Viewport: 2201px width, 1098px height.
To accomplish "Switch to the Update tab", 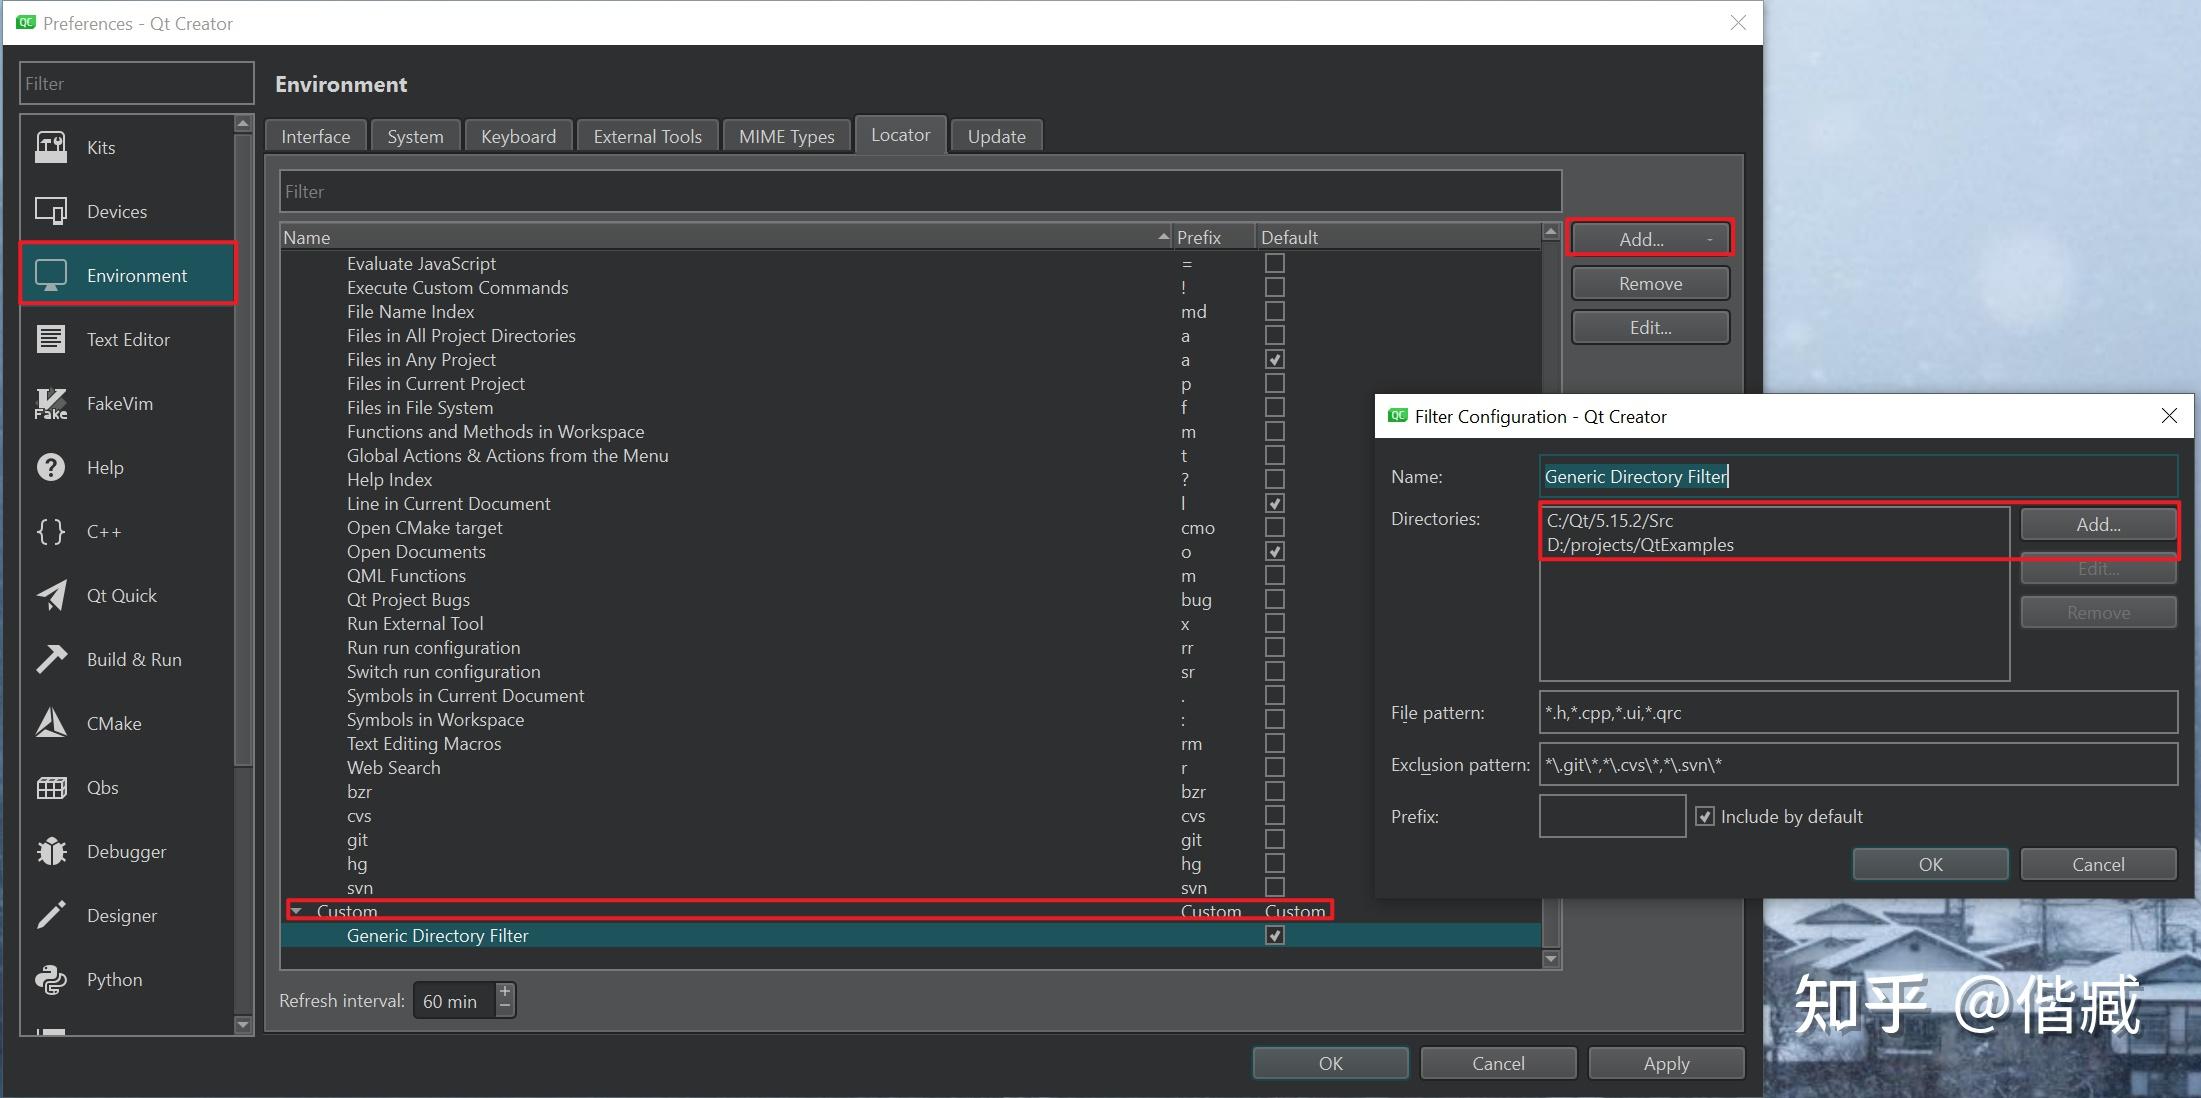I will click(996, 136).
